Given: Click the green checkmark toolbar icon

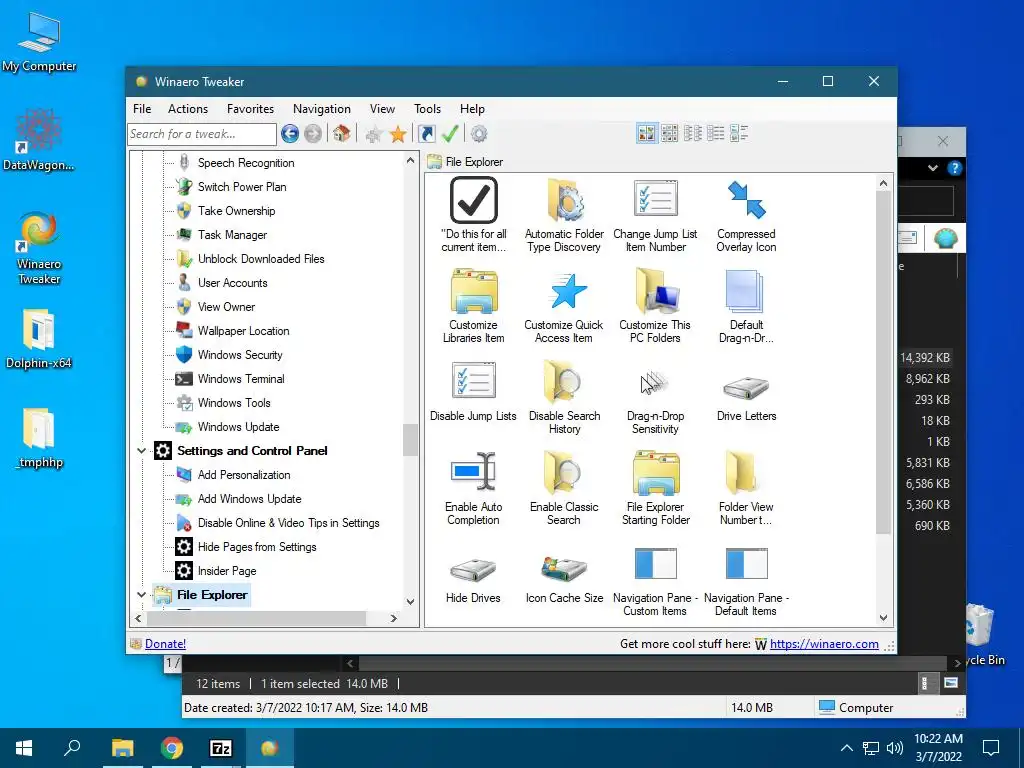Looking at the screenshot, I should pyautogui.click(x=450, y=134).
